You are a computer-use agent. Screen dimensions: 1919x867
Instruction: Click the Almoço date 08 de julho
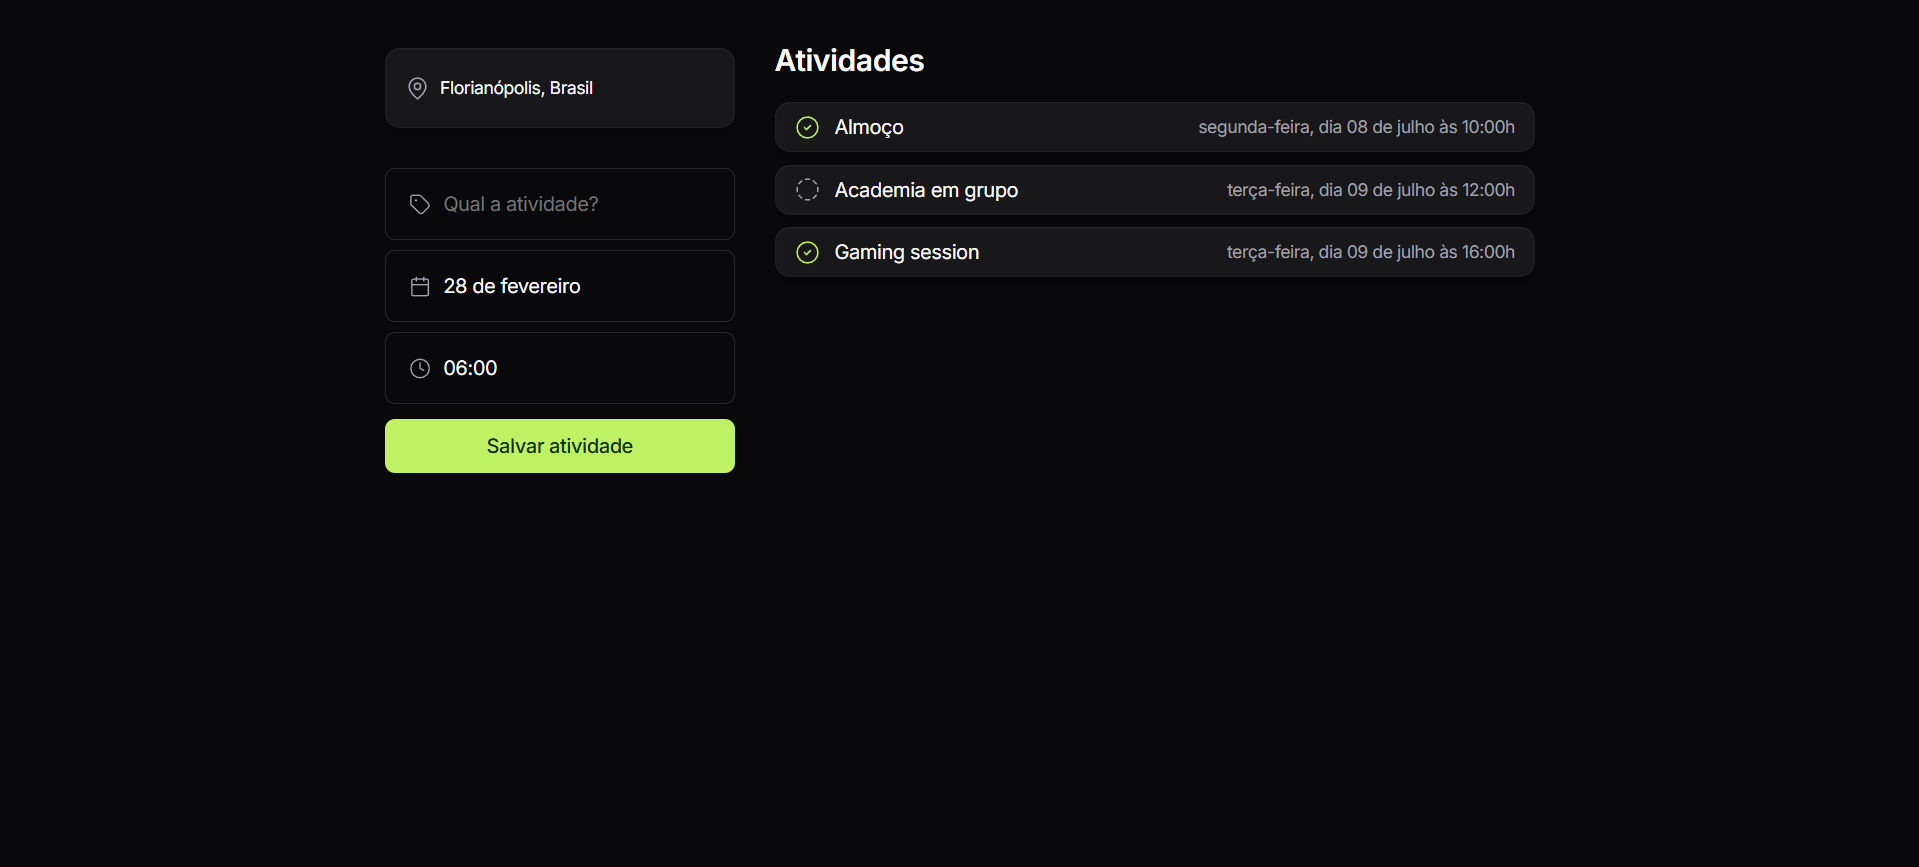1355,128
